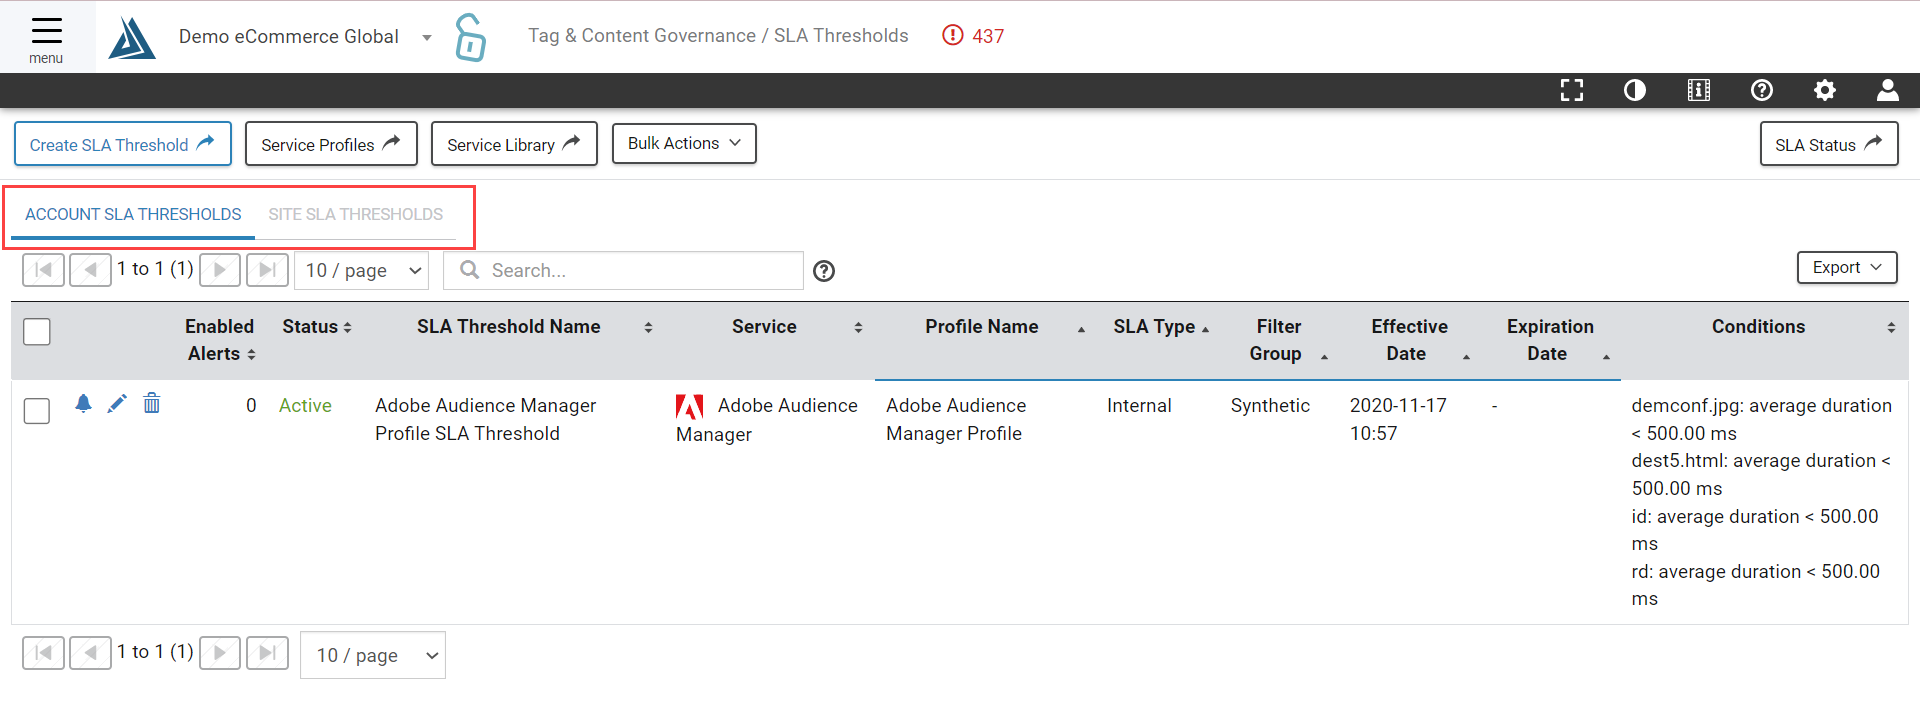Click Create SLA Threshold button
1920x709 pixels.
[x=123, y=144]
